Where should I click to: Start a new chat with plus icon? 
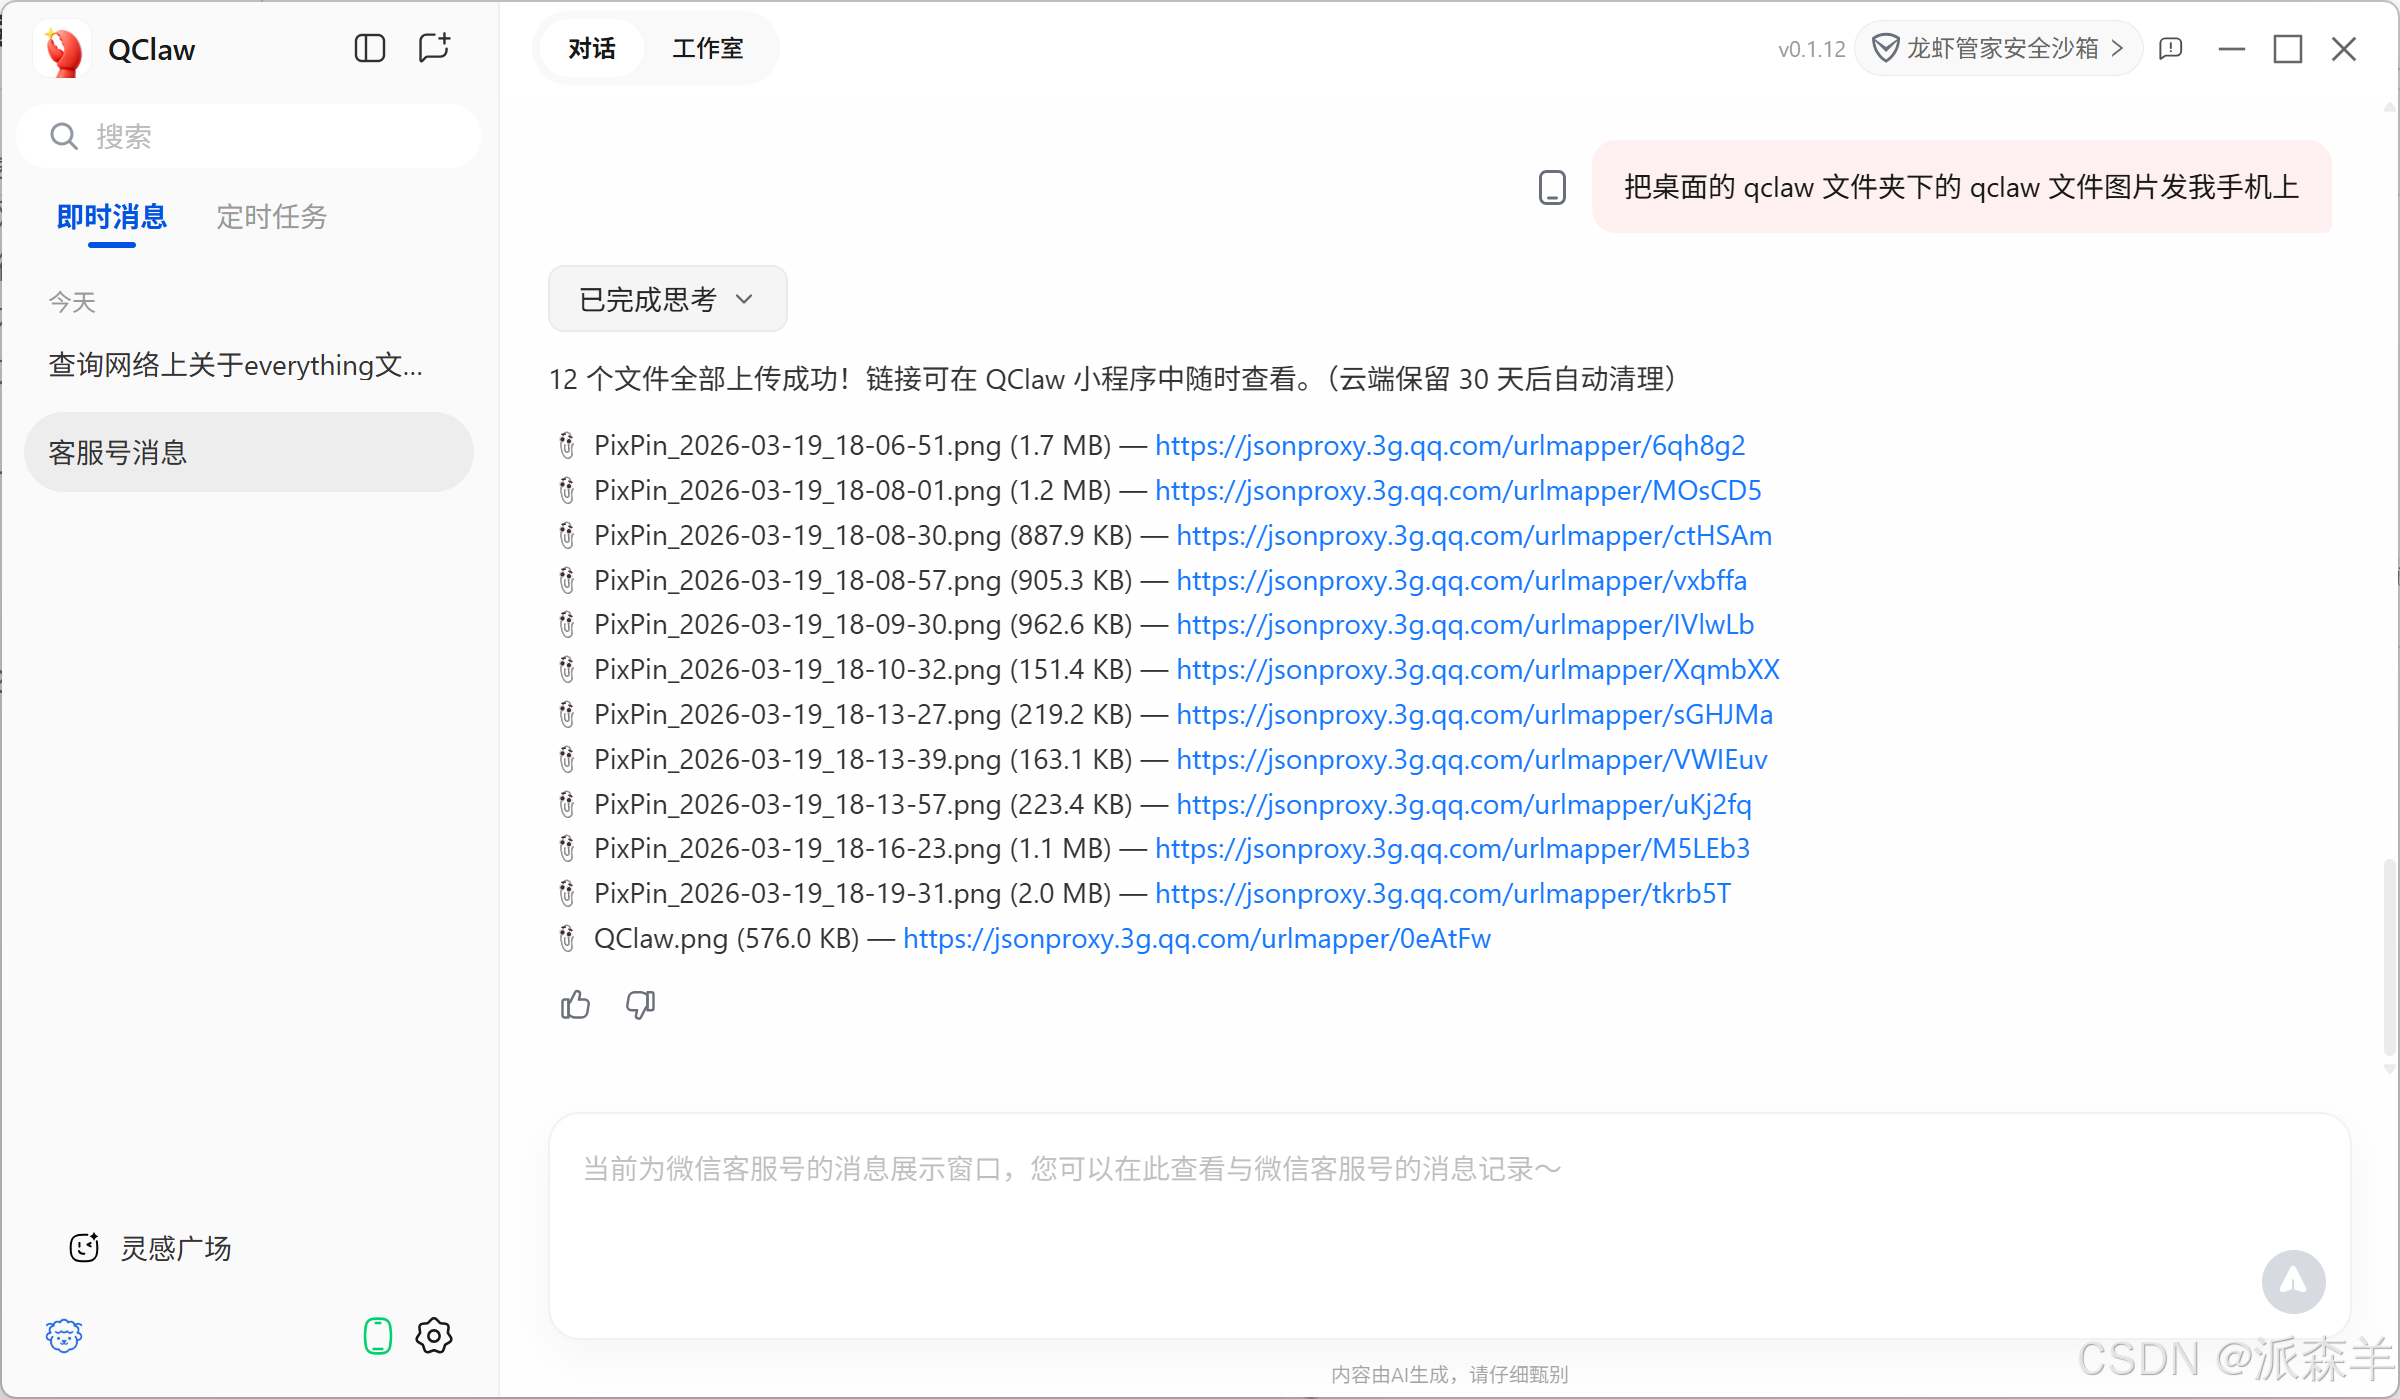pyautogui.click(x=434, y=48)
